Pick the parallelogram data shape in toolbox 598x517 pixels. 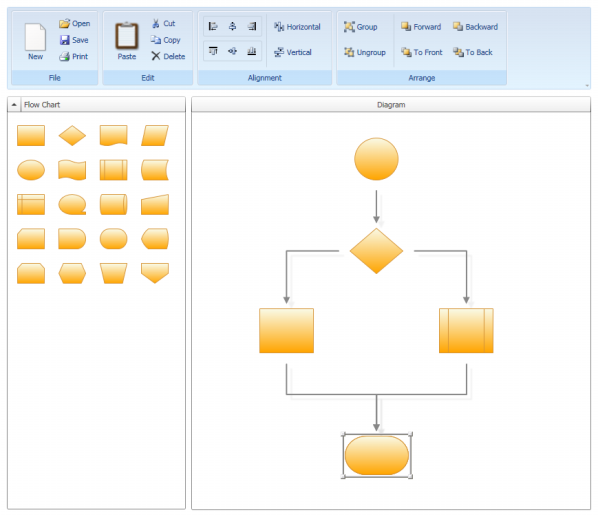(x=155, y=135)
